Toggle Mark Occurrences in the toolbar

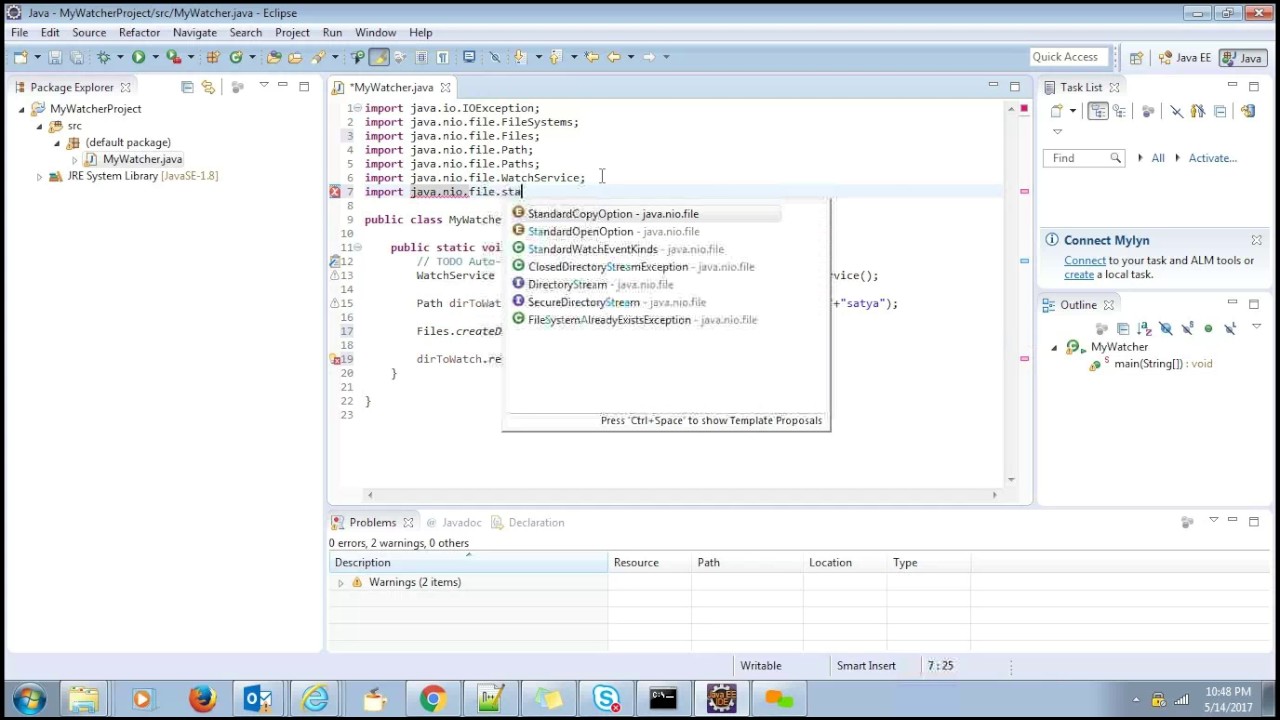[379, 57]
